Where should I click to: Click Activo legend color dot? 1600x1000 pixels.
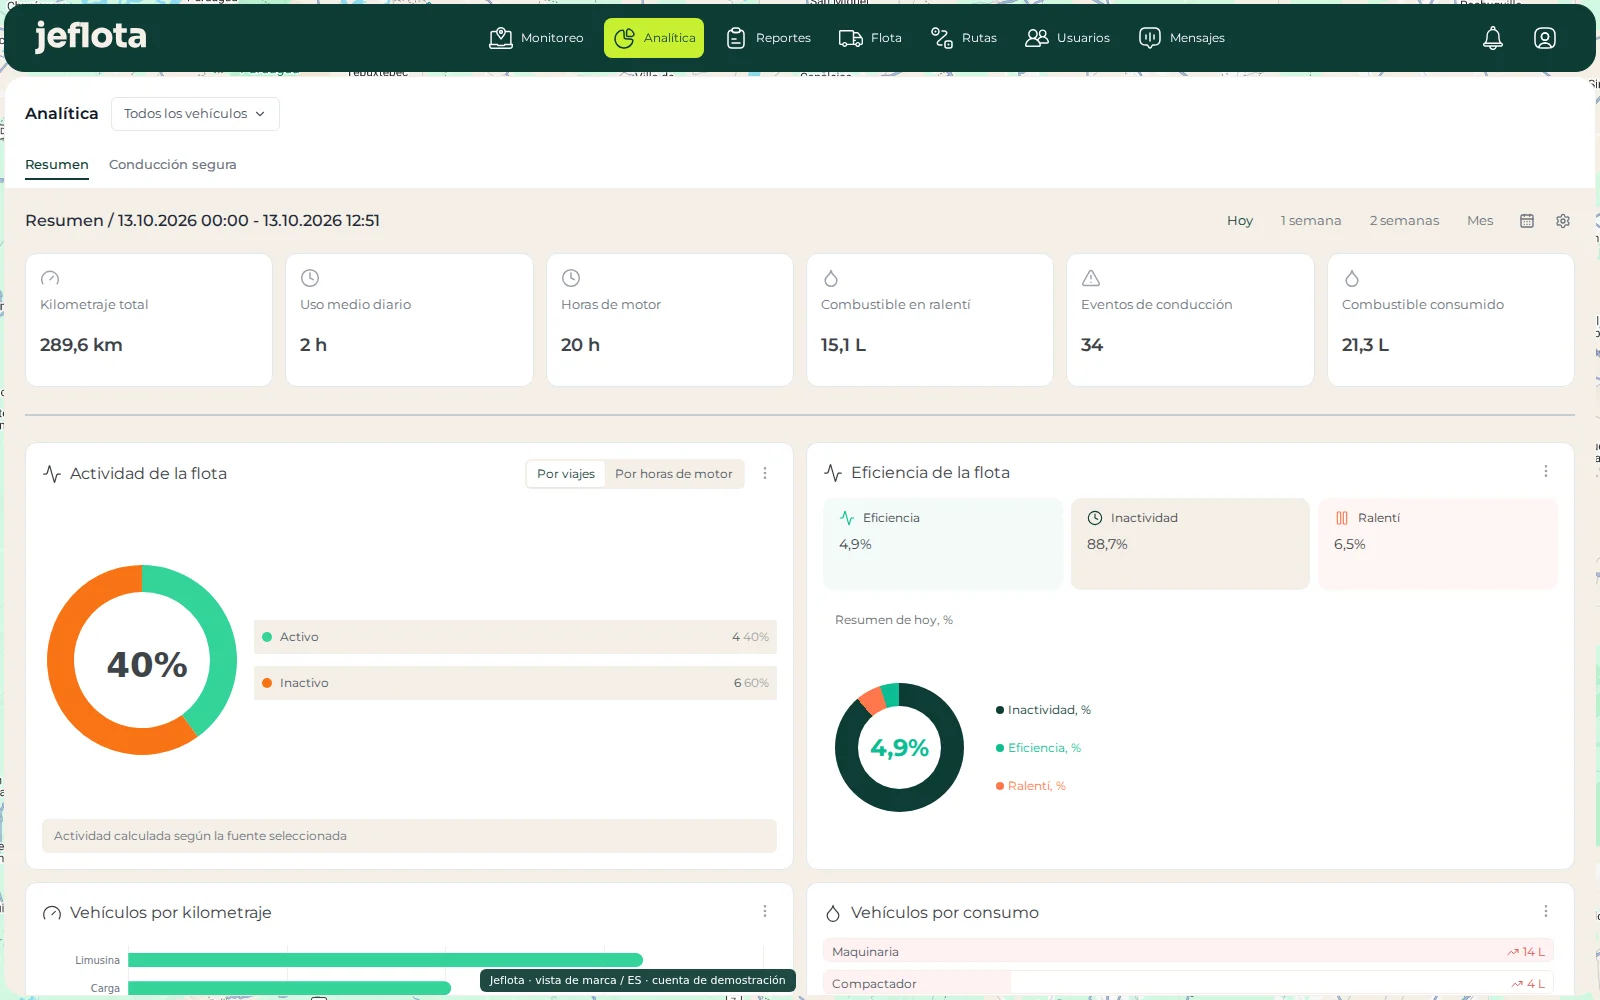tap(267, 637)
